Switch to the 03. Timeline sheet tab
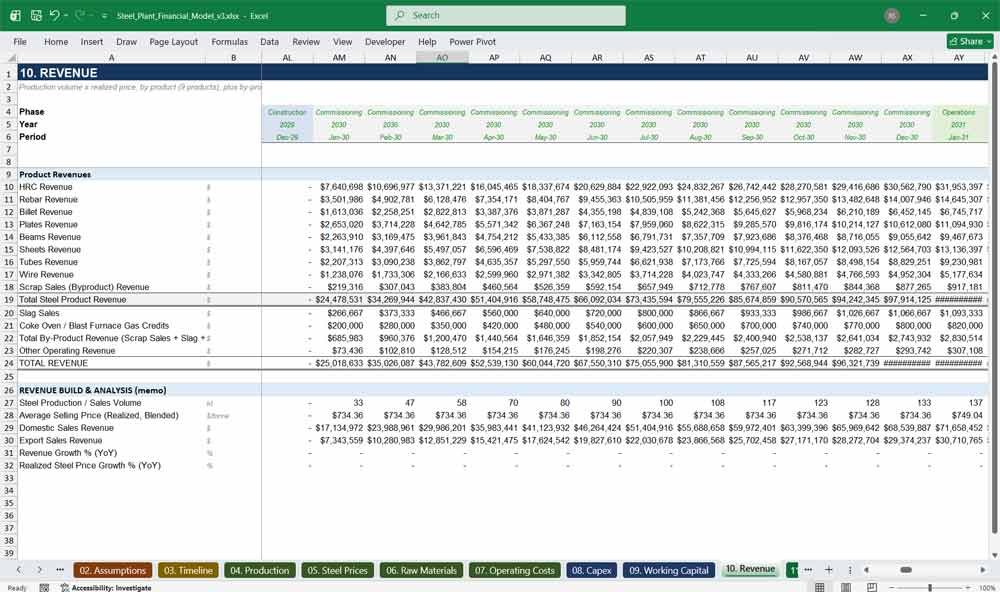Screen dimensions: 1000x592 click(188, 570)
